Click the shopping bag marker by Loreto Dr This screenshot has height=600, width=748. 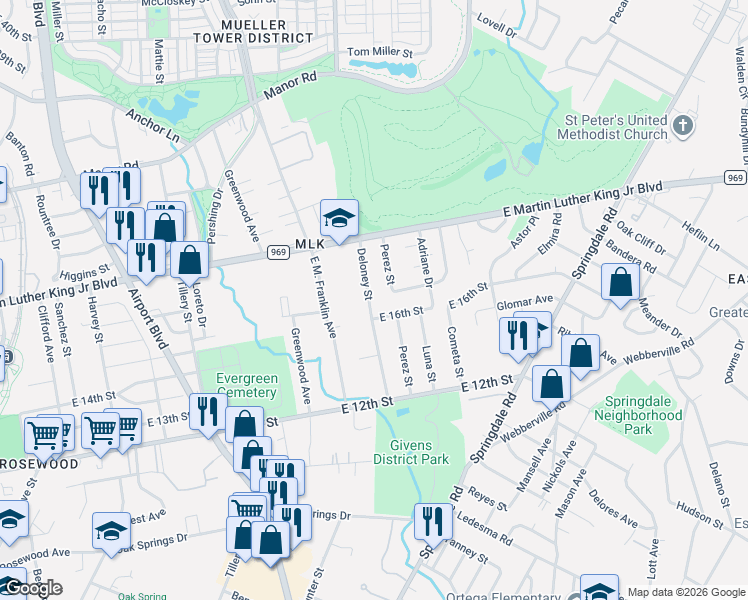[189, 261]
